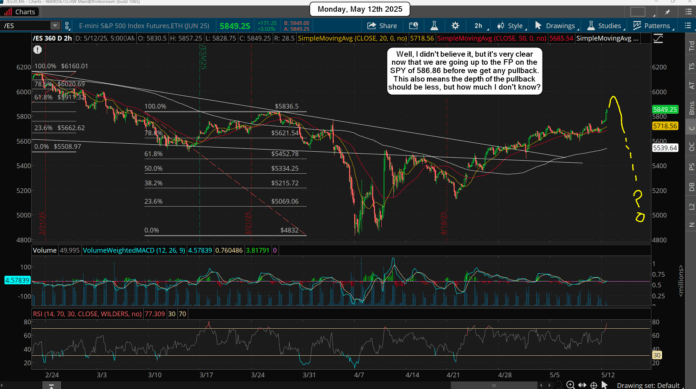
Task: Open the DB sidebar tab
Action: click(691, 187)
